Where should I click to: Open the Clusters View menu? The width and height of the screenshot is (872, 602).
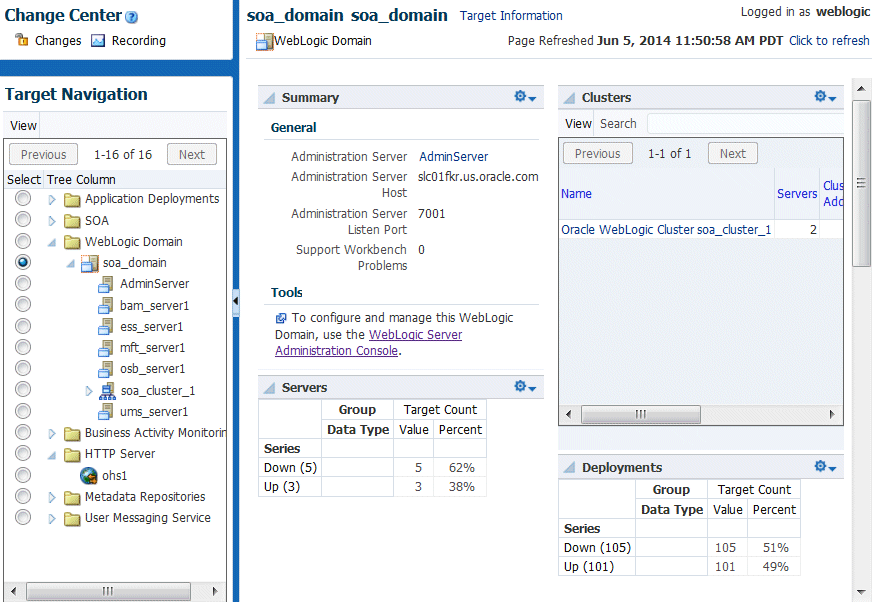[x=578, y=124]
